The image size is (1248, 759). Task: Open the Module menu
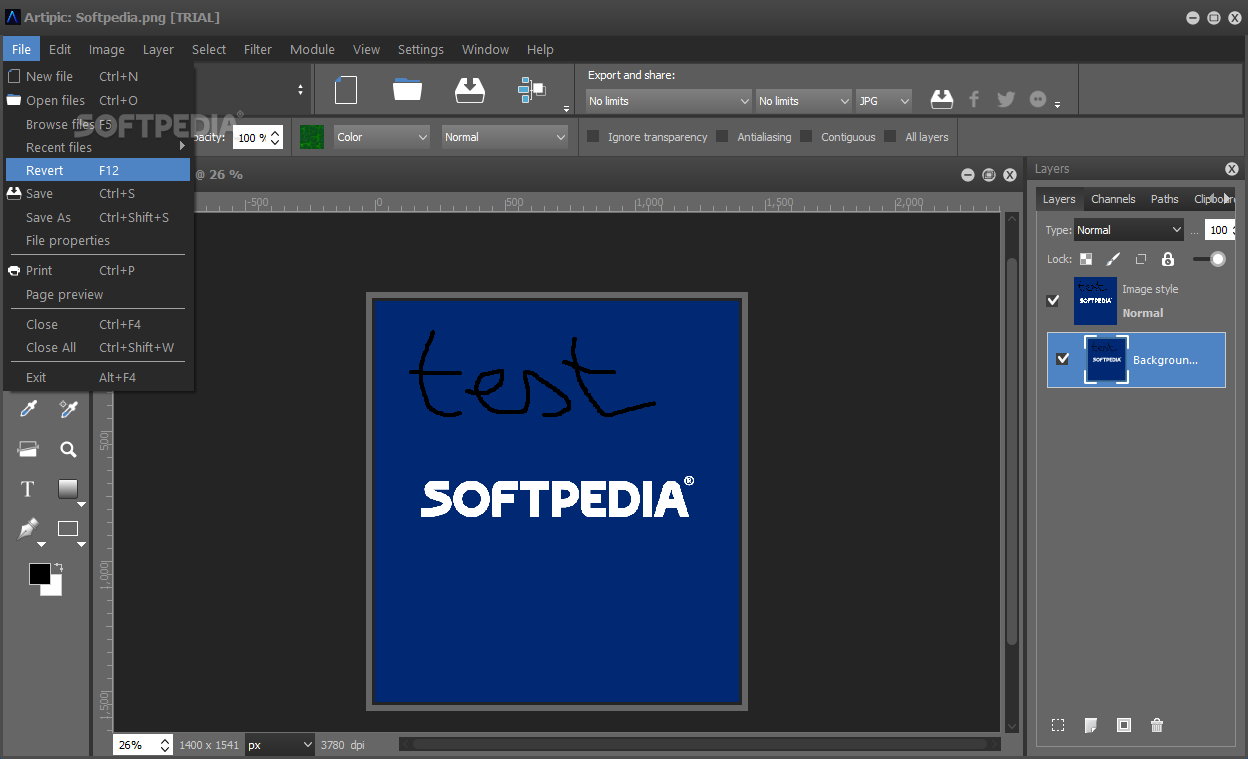click(x=312, y=49)
